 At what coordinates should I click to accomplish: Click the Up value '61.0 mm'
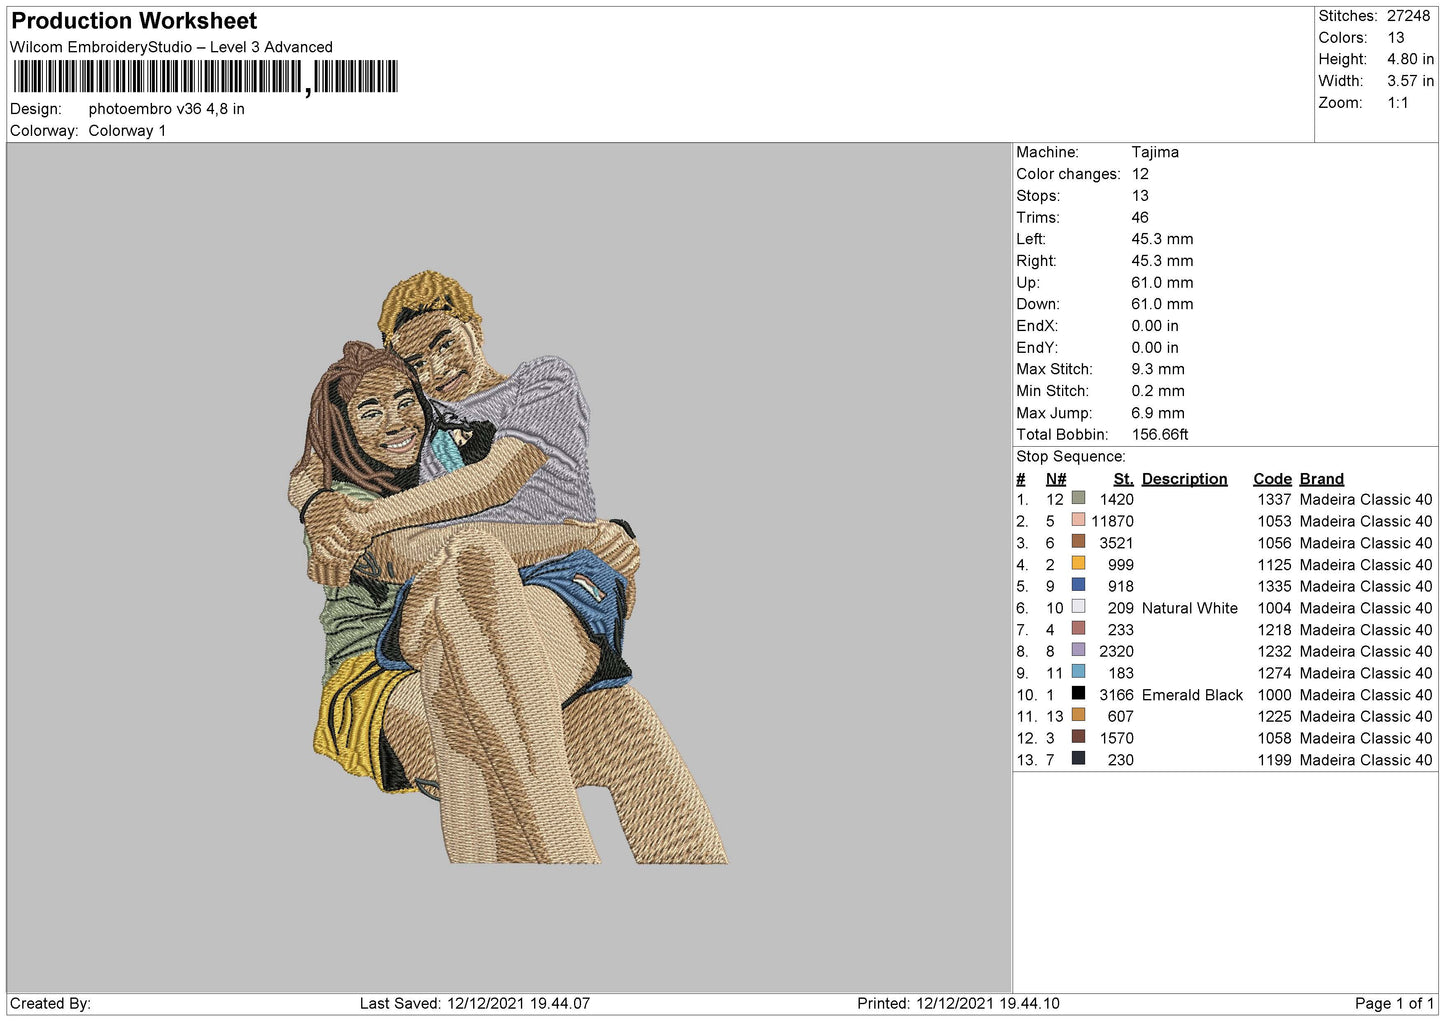[x=1162, y=282]
